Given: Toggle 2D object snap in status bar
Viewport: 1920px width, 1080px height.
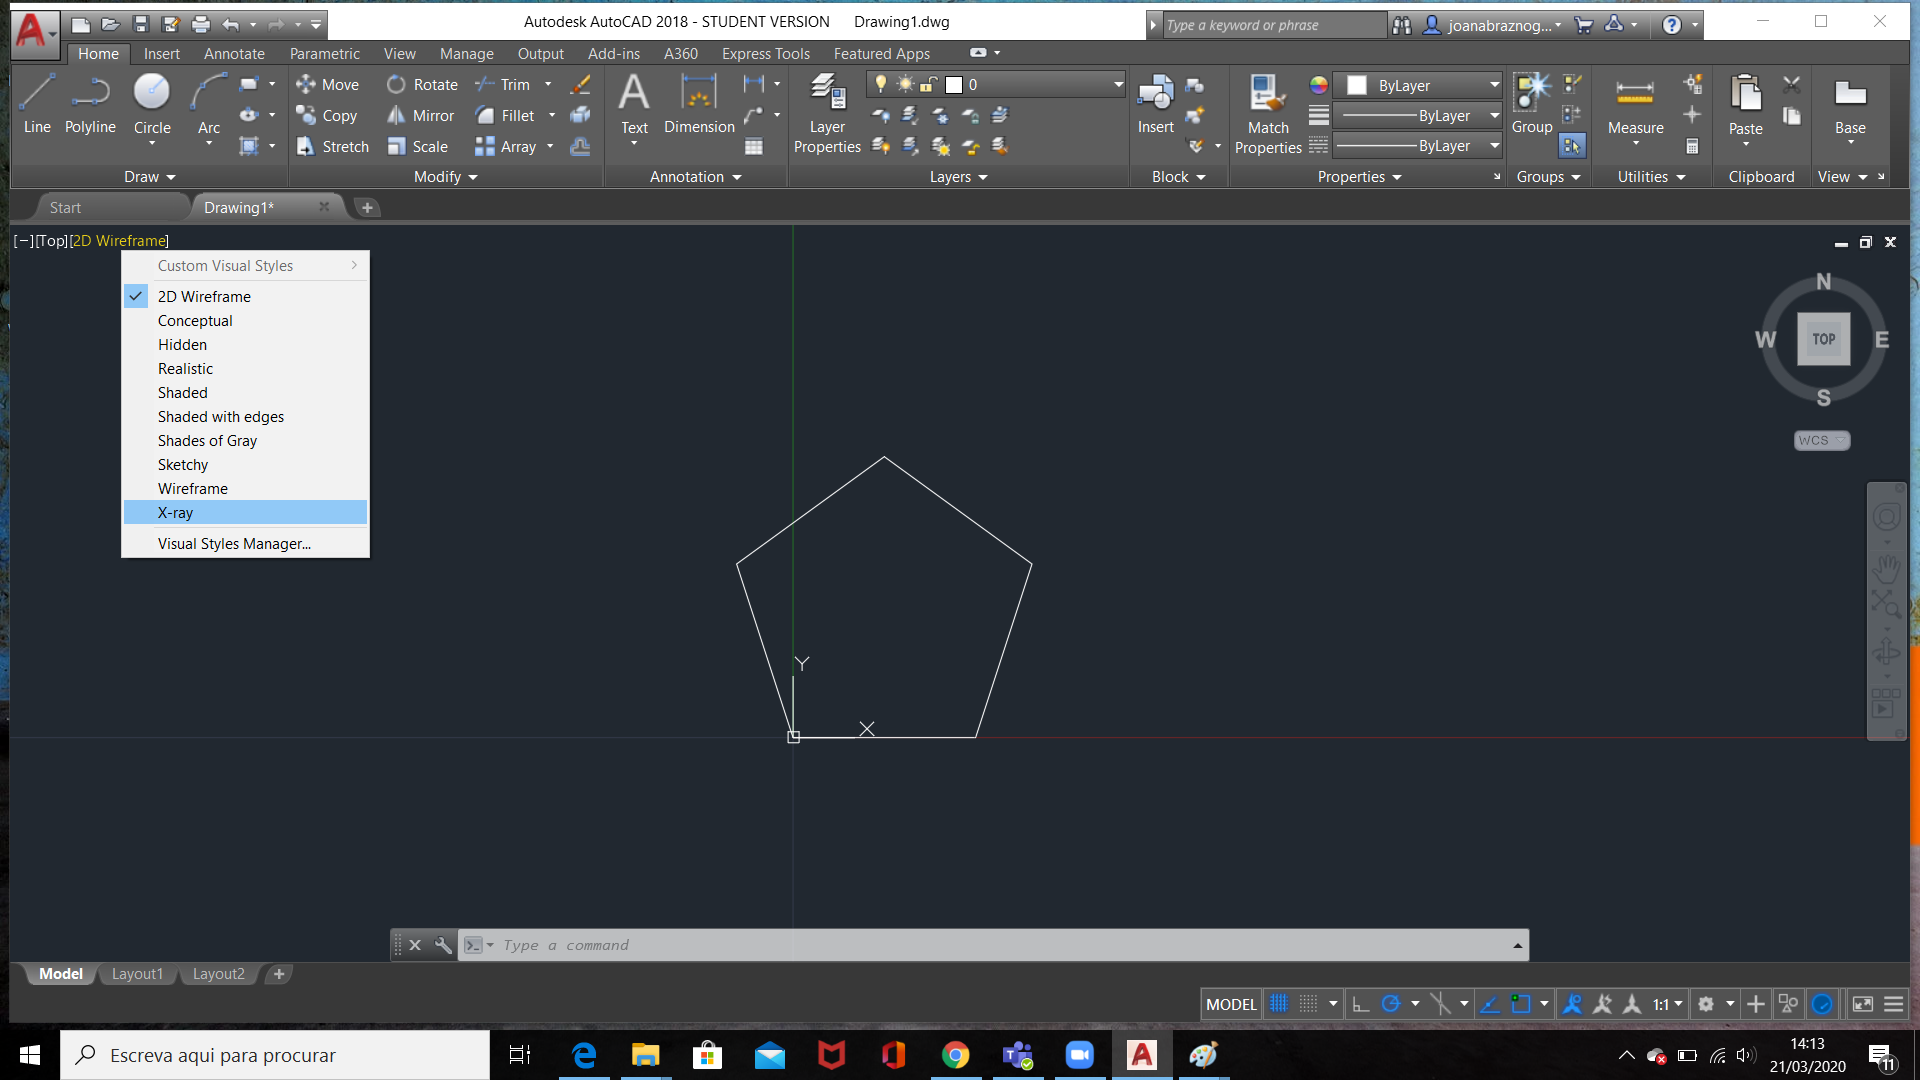Looking at the screenshot, I should 1521,1004.
